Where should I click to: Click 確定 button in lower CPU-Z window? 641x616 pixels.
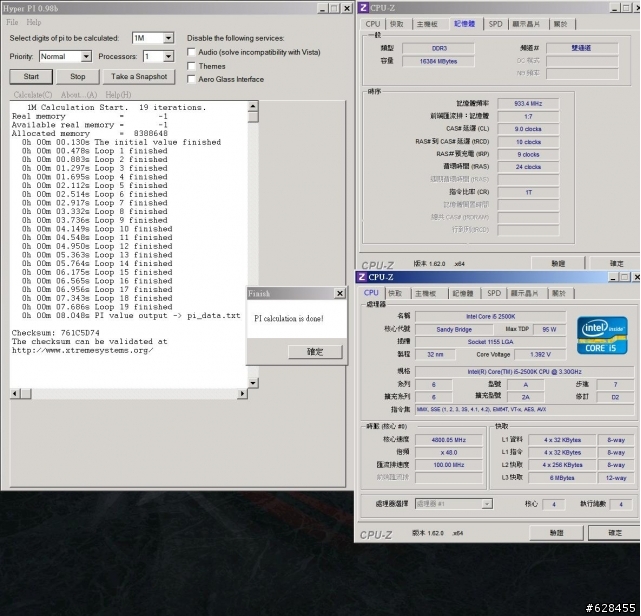[x=614, y=533]
